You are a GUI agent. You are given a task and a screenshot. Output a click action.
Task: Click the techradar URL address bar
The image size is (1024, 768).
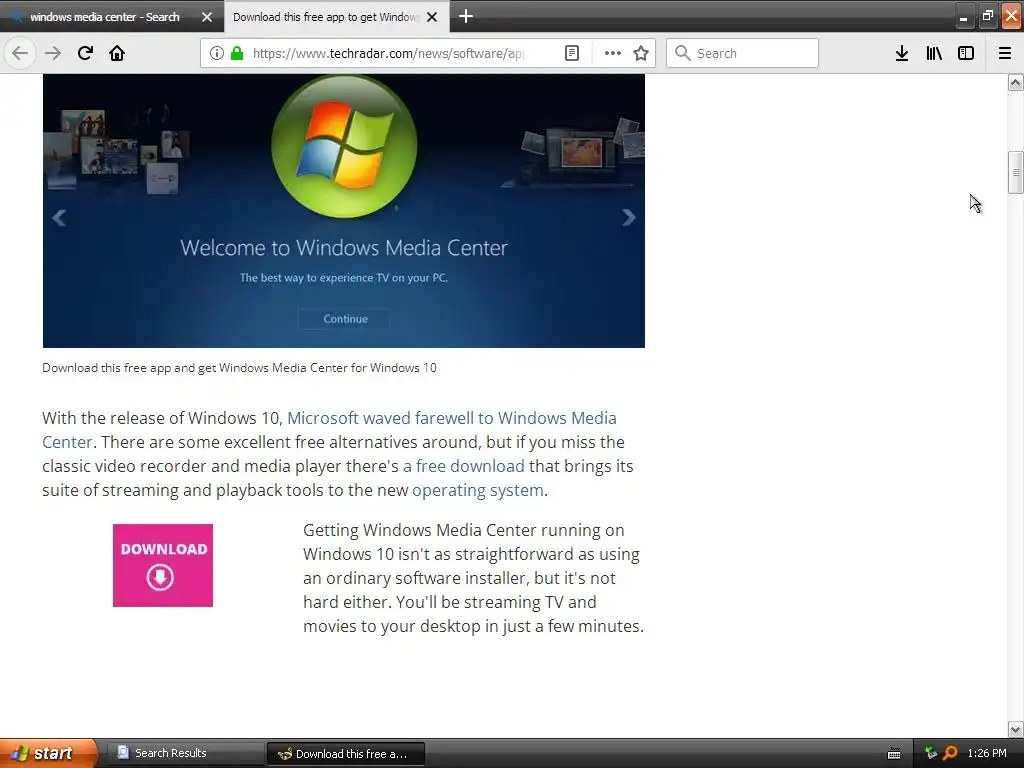(x=388, y=53)
